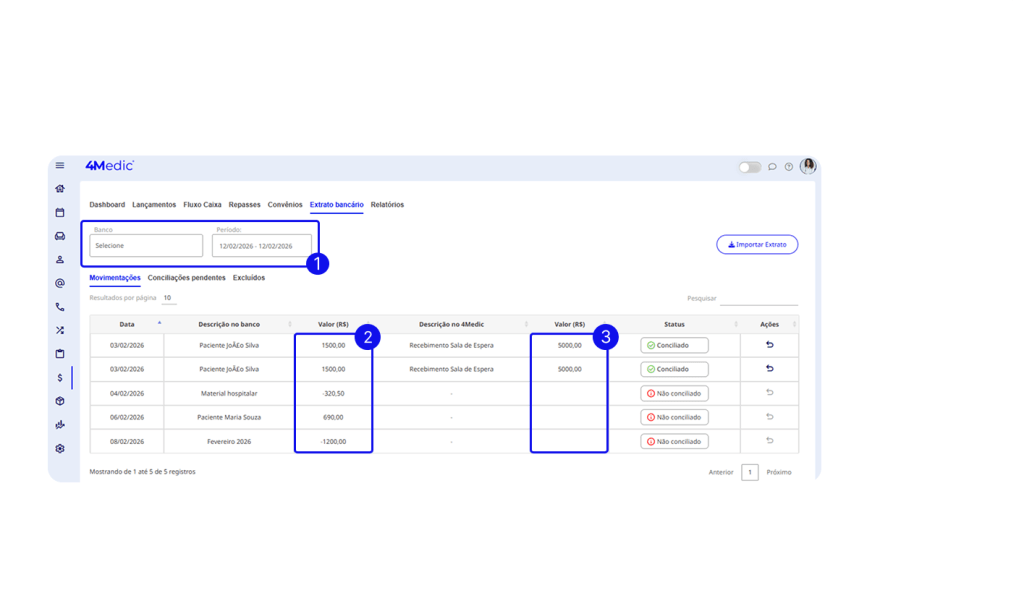Change the results per page dropdown
The image size is (1024, 598).
168,298
